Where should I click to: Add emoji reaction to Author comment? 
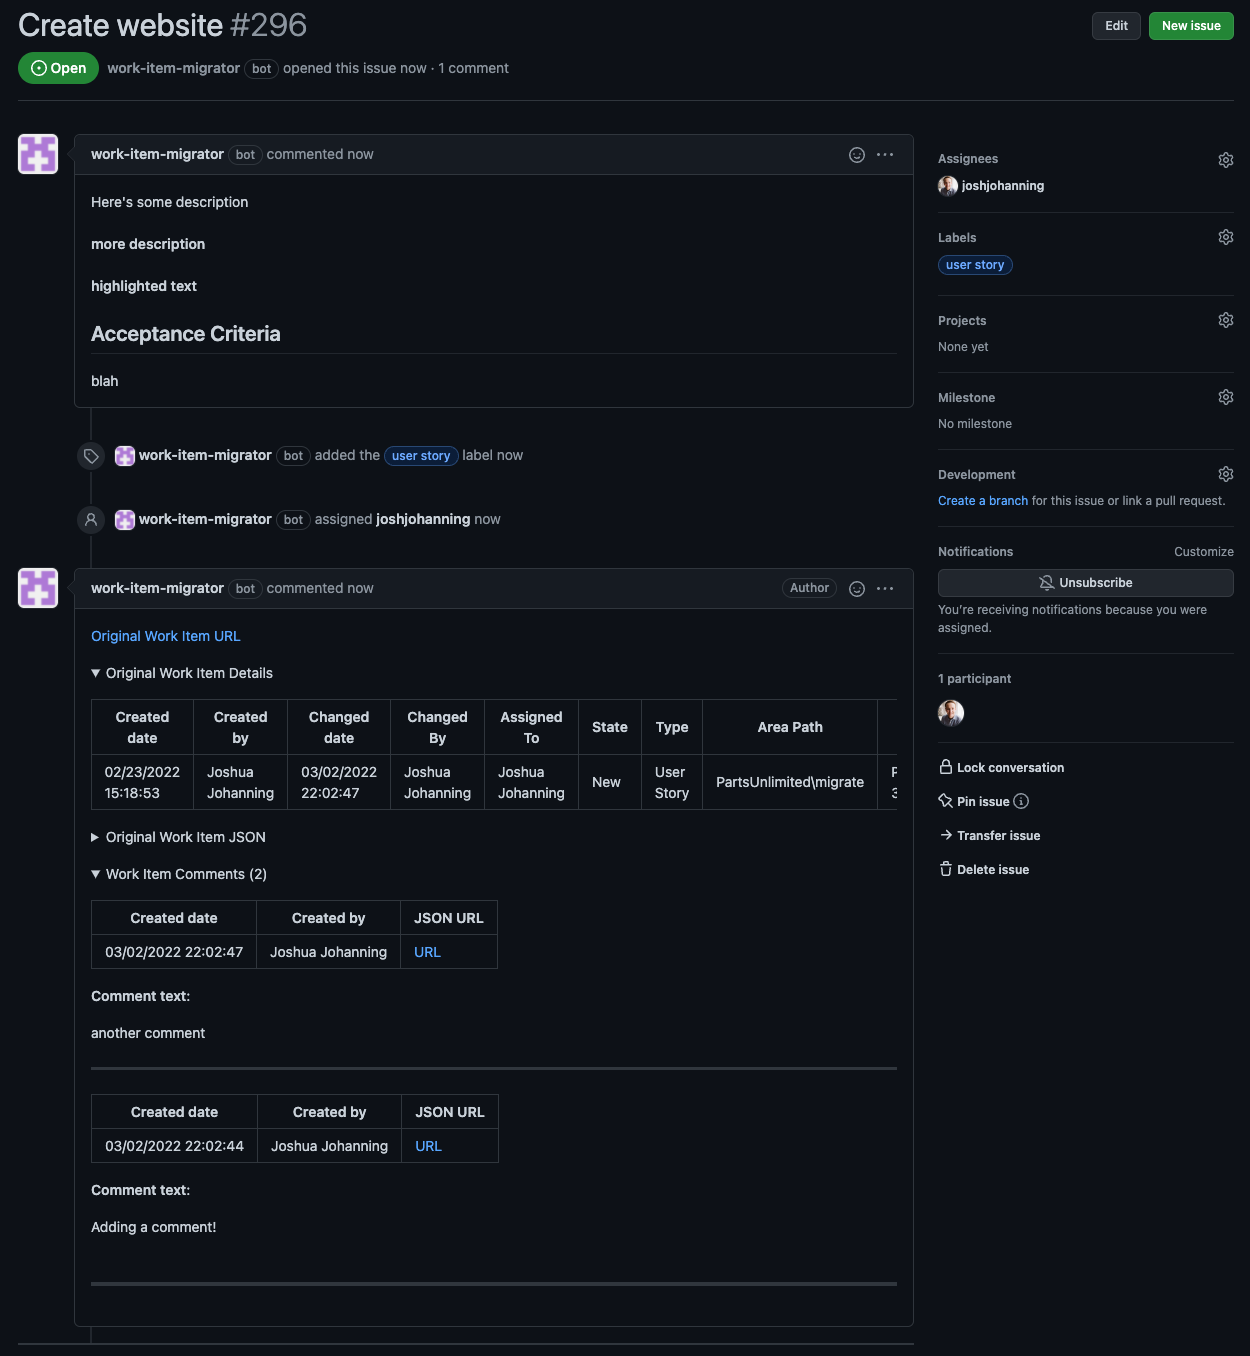(x=856, y=589)
